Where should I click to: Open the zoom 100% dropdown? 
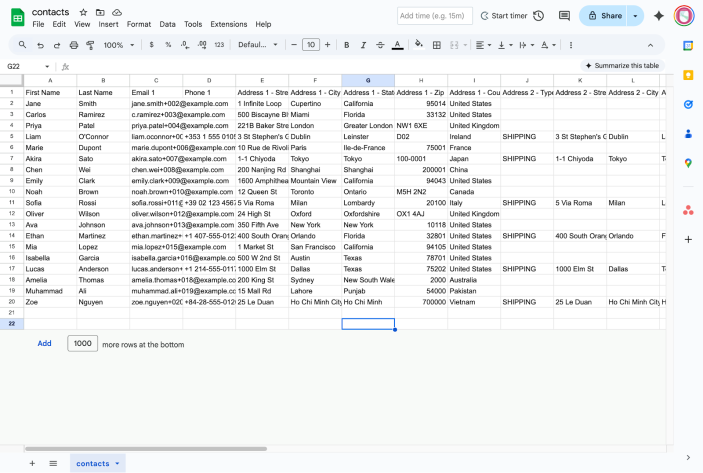pos(118,45)
